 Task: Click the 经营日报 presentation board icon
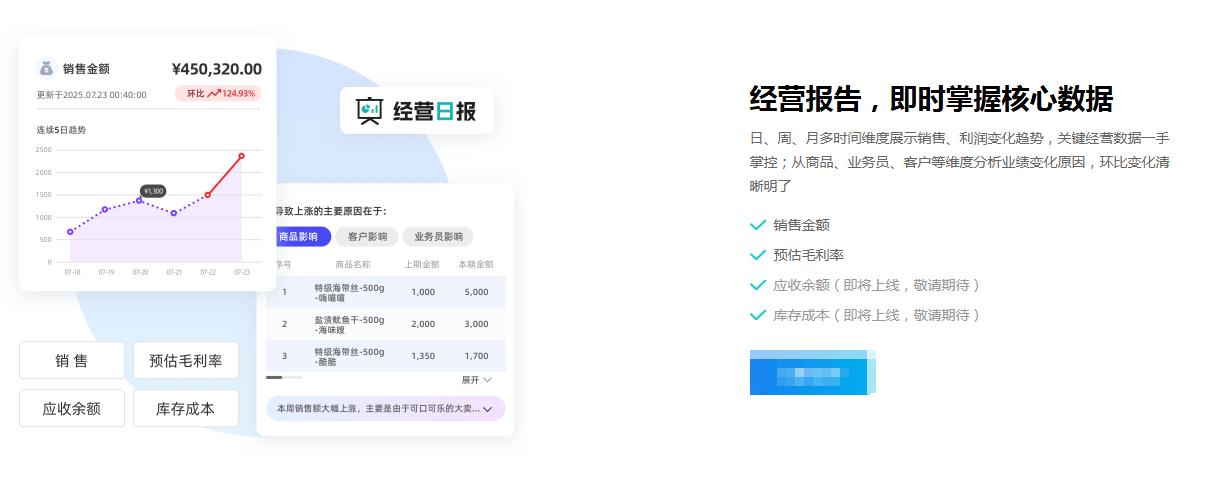370,111
